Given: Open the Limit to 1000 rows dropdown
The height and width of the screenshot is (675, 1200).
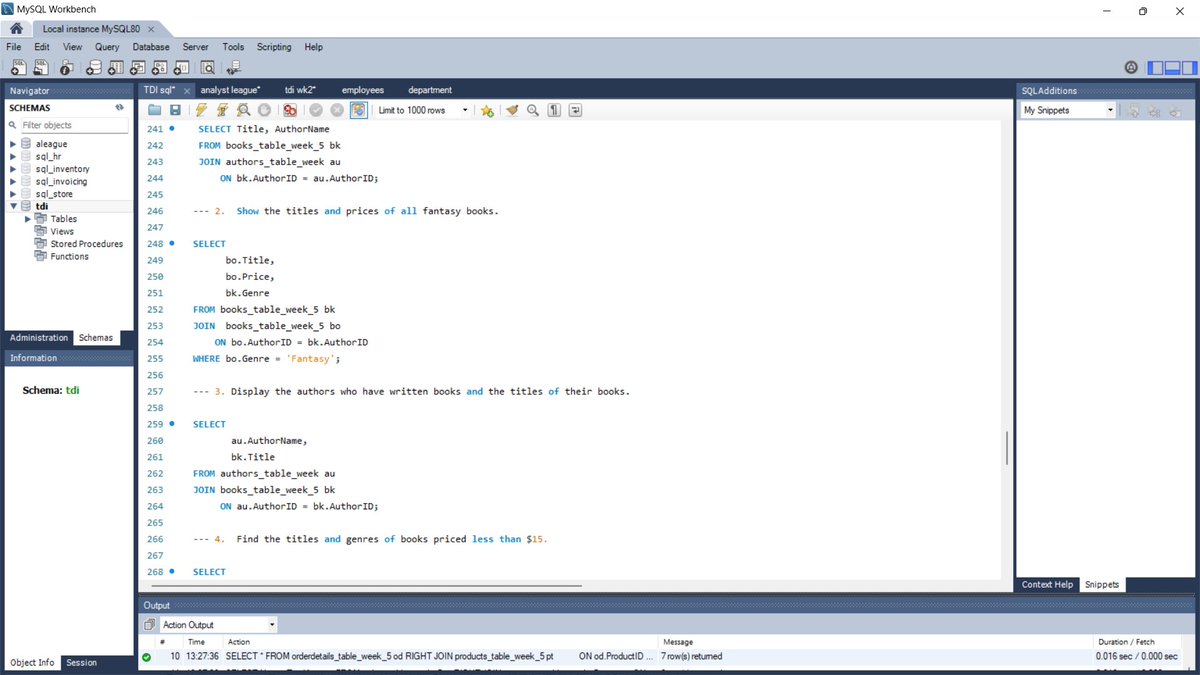Looking at the screenshot, I should click(x=422, y=110).
